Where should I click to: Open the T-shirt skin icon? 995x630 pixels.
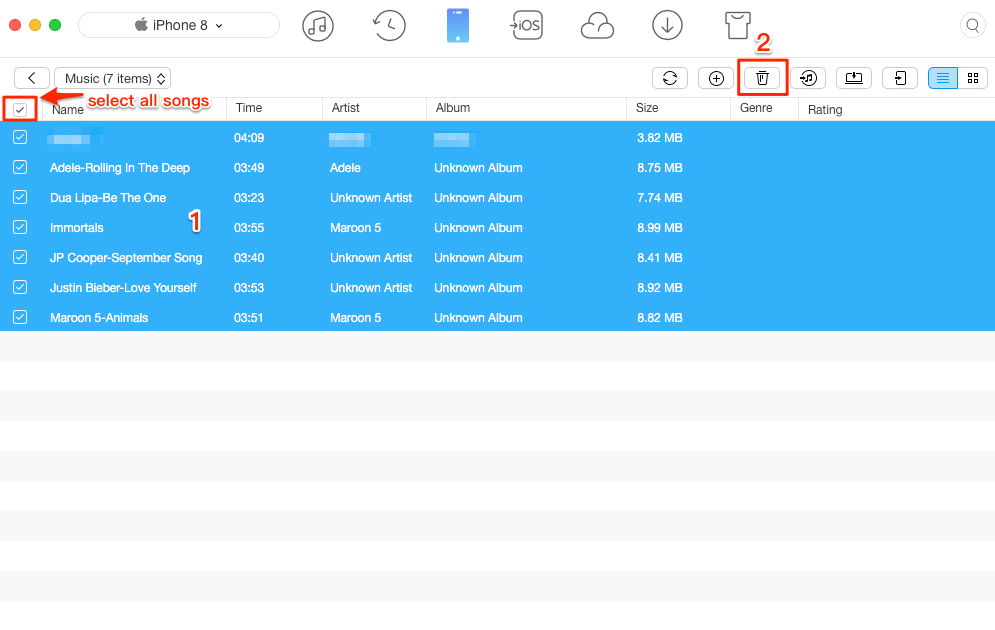[737, 26]
